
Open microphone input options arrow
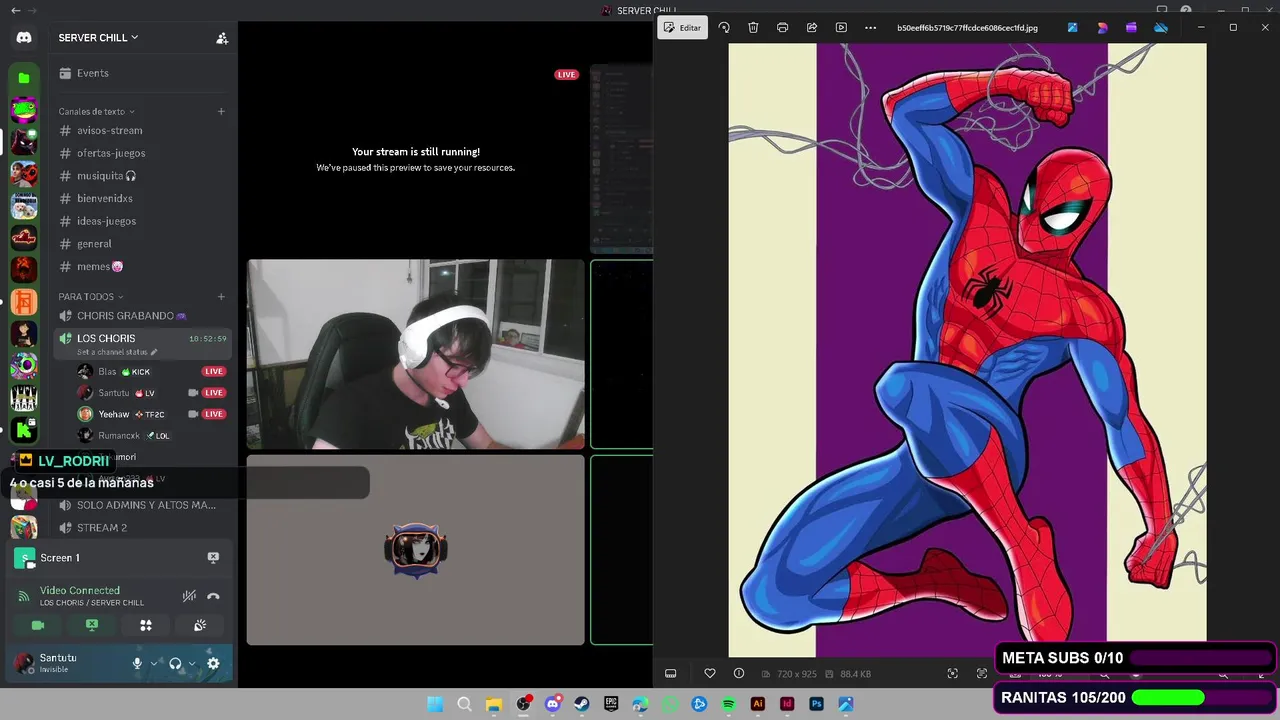pos(154,663)
